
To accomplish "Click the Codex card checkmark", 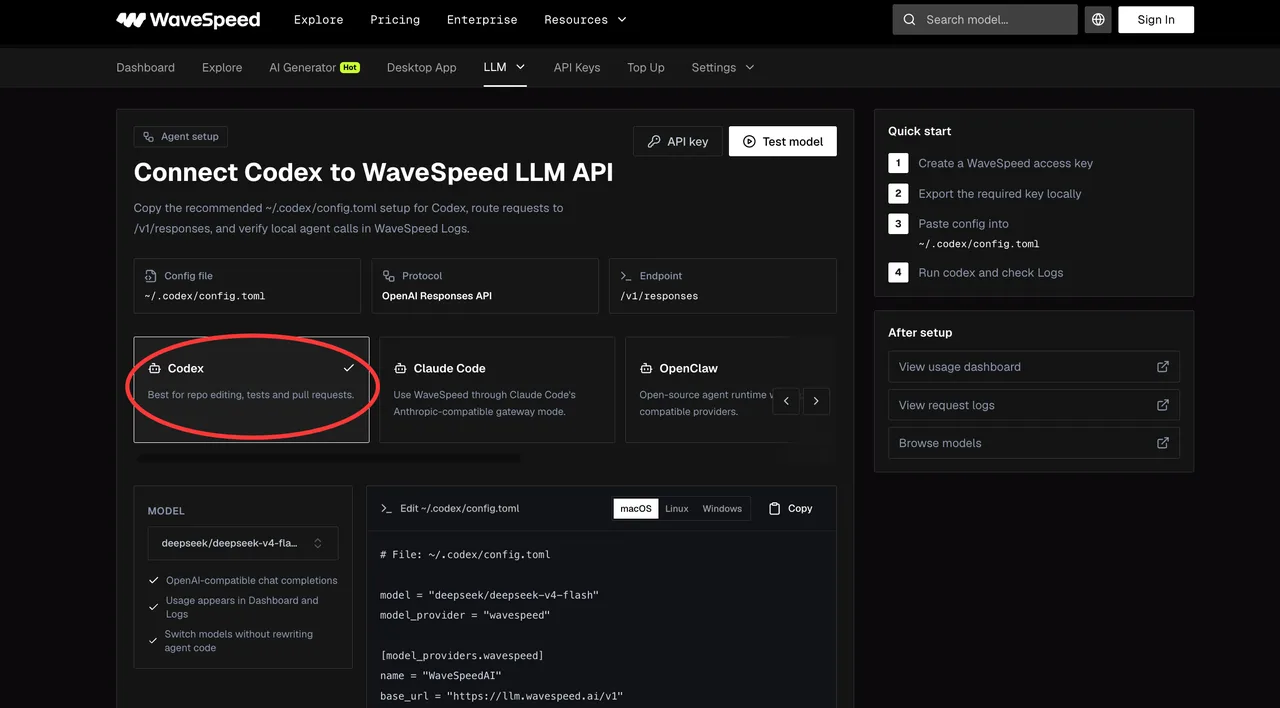I will [x=348, y=368].
